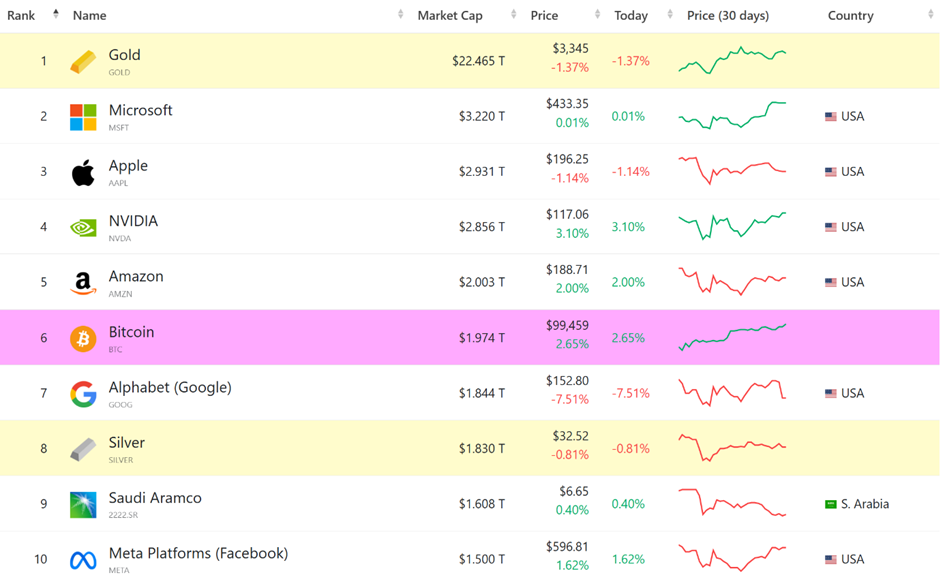This screenshot has width=945, height=586.
Task: Sort the table by Country
Action: point(850,15)
